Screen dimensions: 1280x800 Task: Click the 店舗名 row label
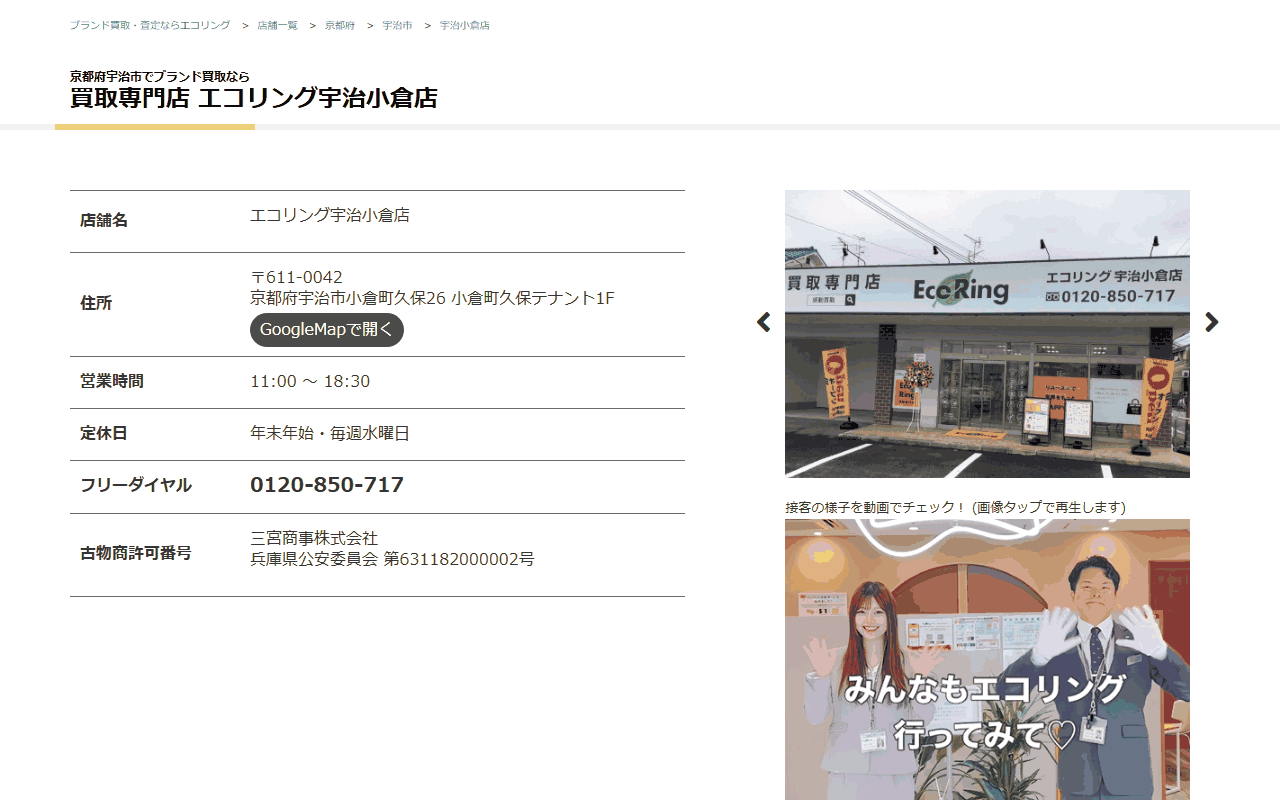coord(104,220)
